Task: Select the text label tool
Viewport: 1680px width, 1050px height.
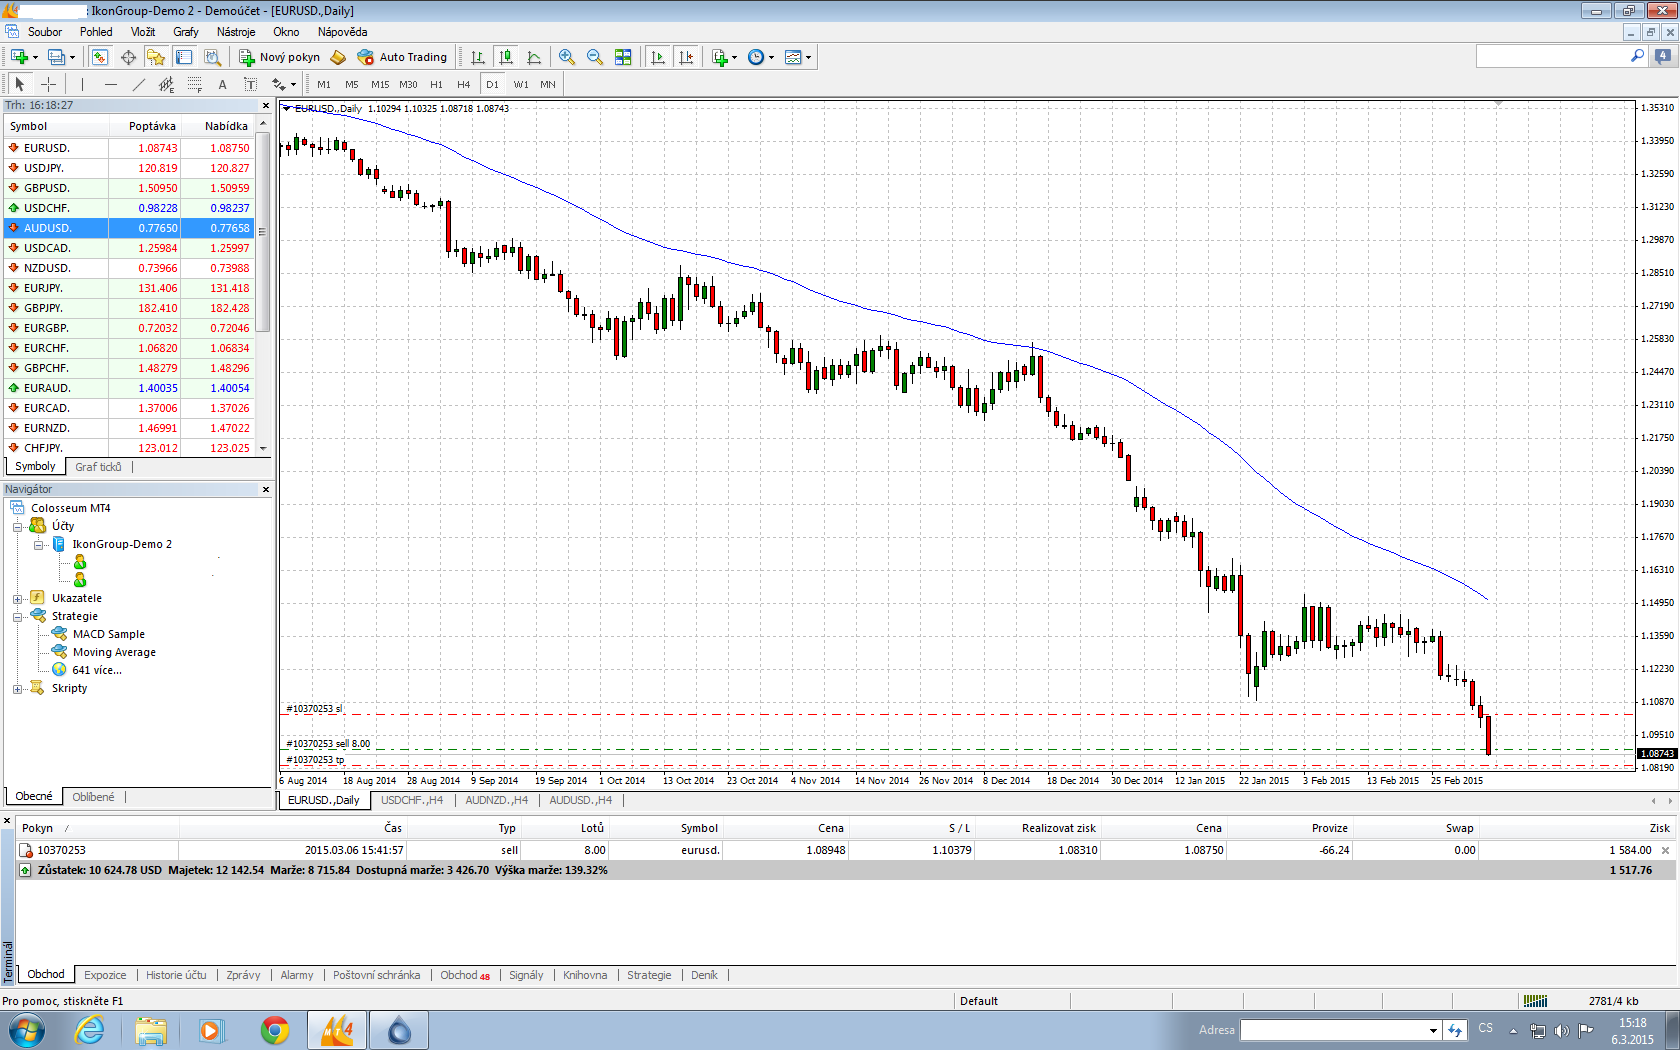Action: pos(251,84)
